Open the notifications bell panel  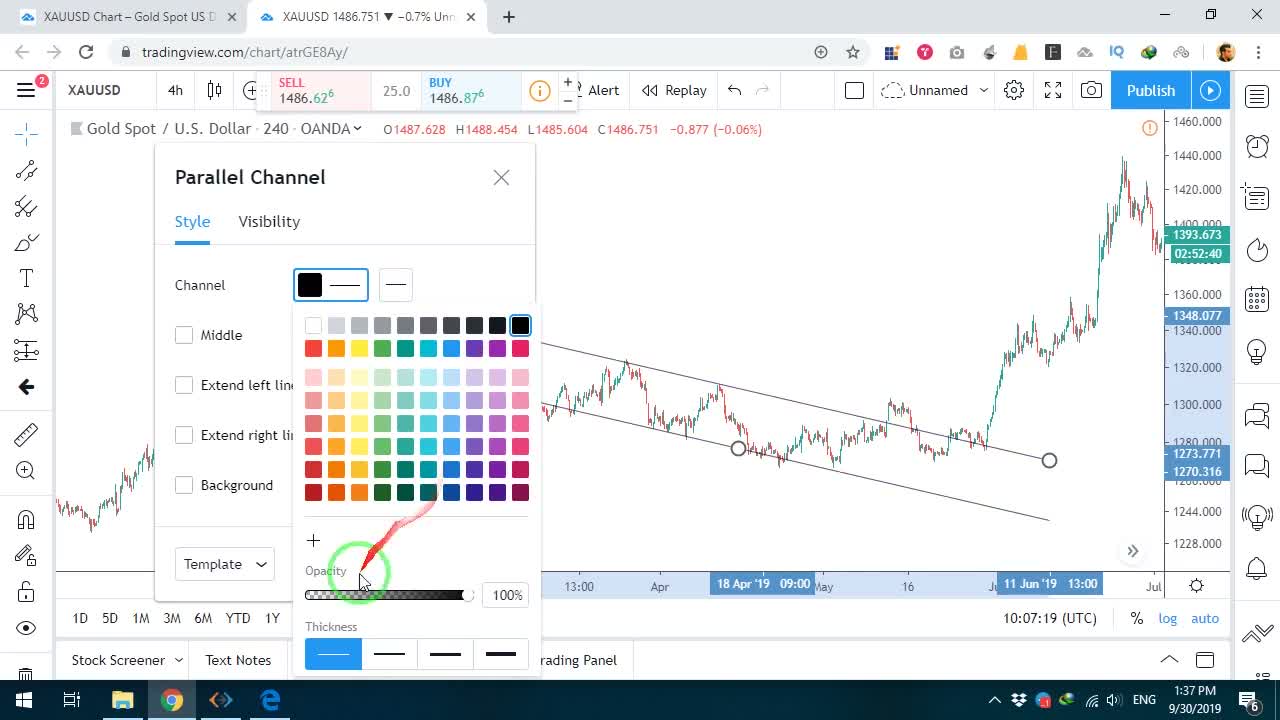pos(1257,570)
